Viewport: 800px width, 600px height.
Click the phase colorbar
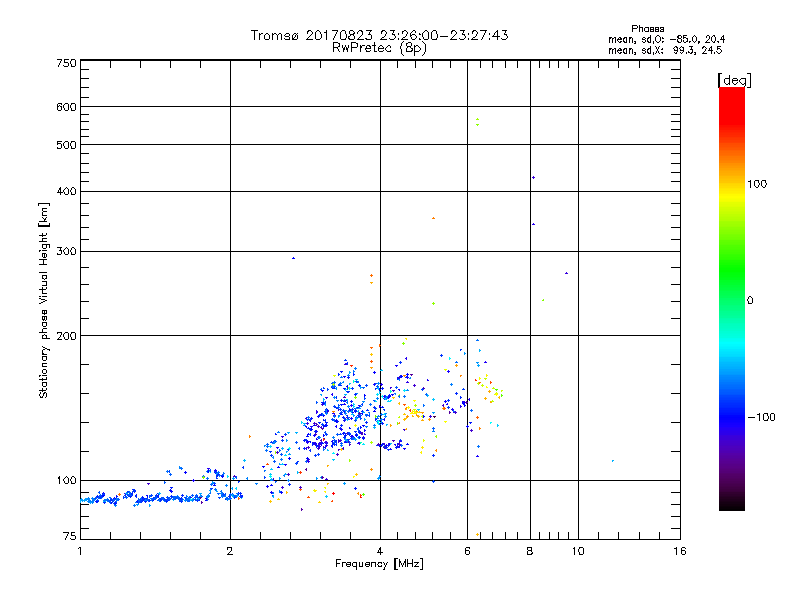pyautogui.click(x=732, y=298)
